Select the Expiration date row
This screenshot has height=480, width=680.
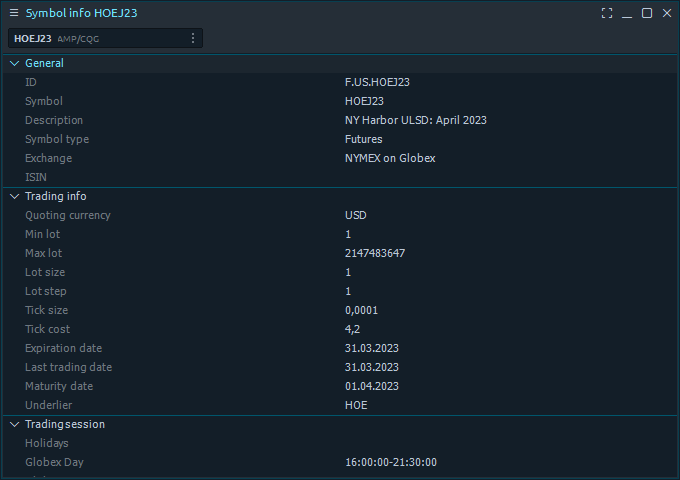point(340,348)
